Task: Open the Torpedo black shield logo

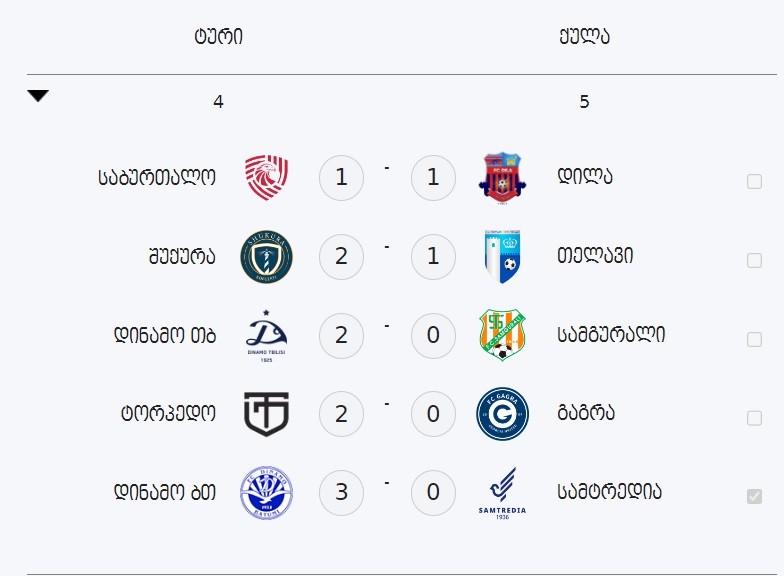Action: pos(266,414)
